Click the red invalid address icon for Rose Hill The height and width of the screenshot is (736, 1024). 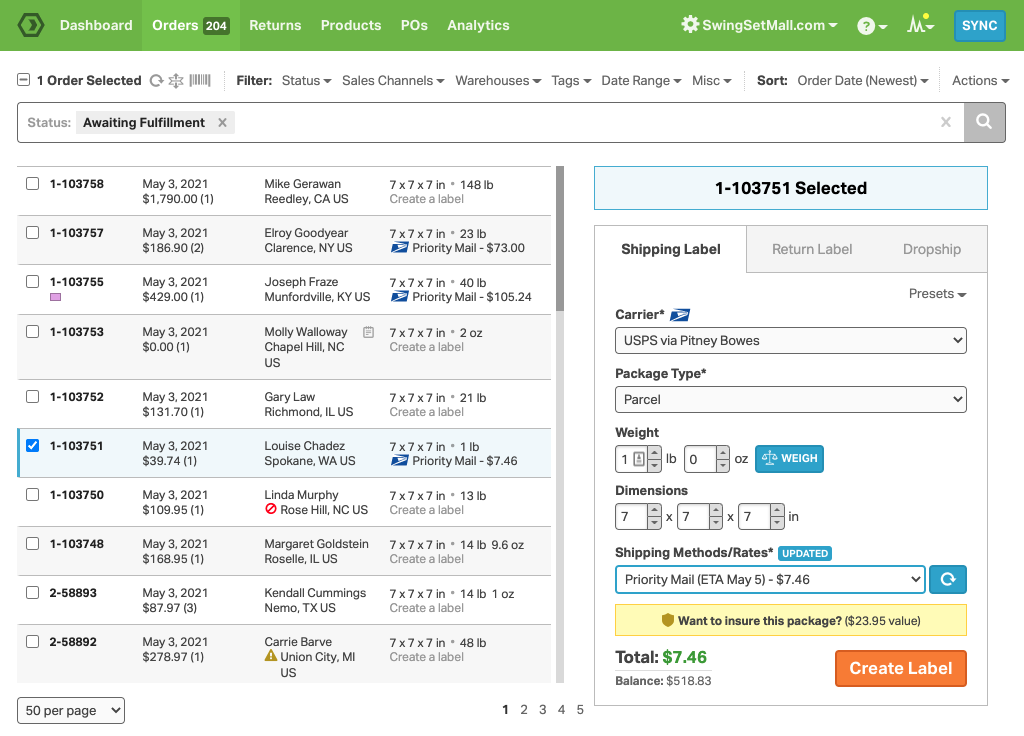270,509
